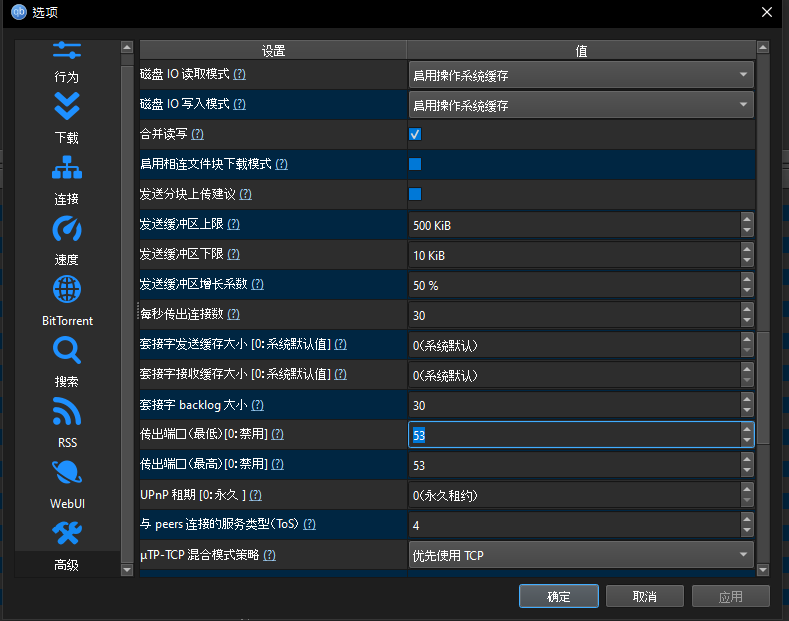Click the 设置 column header
This screenshot has height=621, width=789.
[x=272, y=50]
